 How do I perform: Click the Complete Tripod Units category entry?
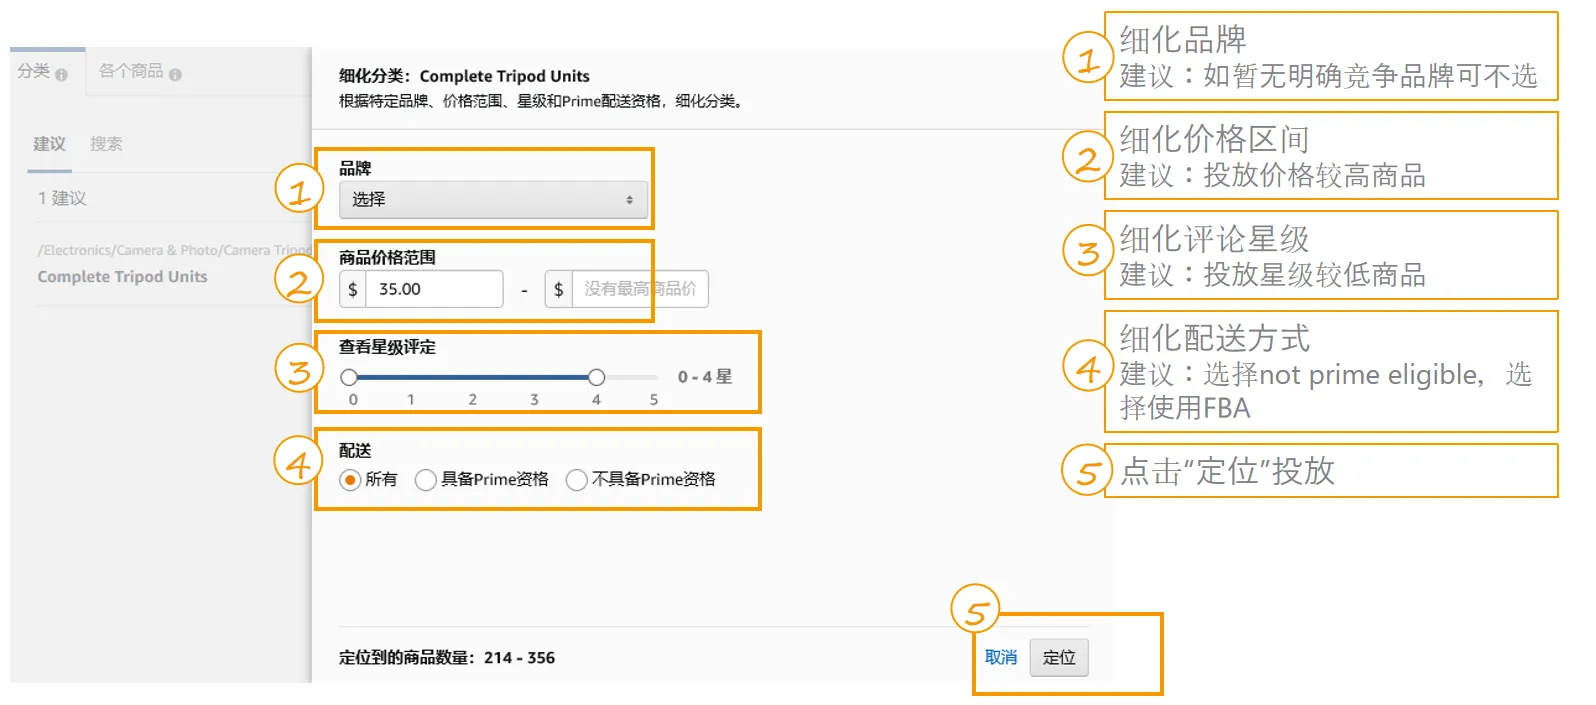click(x=122, y=277)
